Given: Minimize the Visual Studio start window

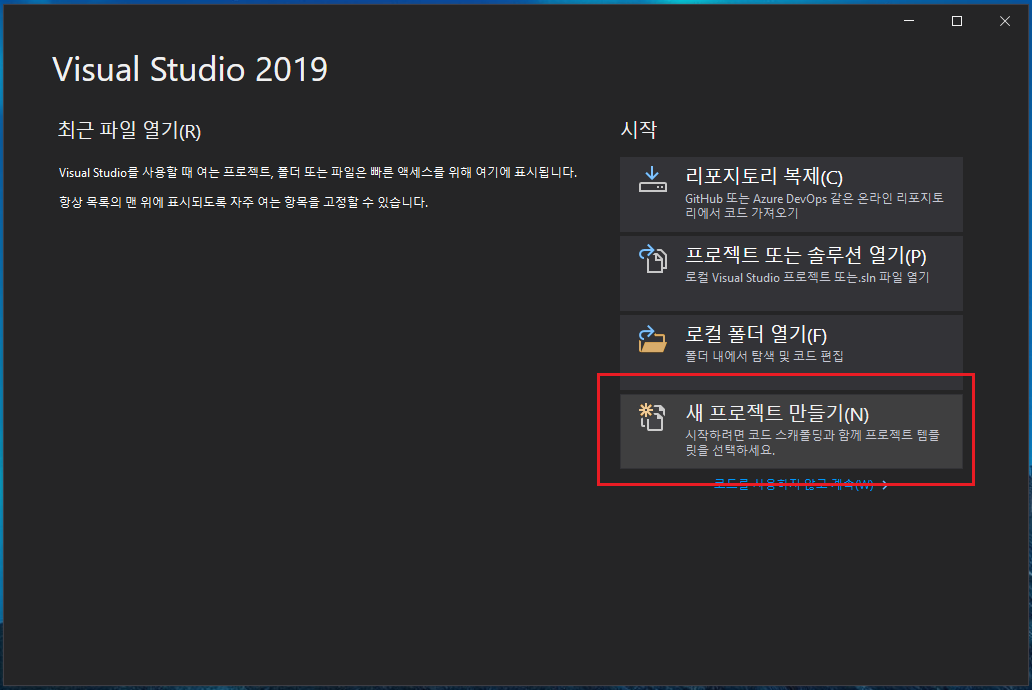Looking at the screenshot, I should coord(909,21).
